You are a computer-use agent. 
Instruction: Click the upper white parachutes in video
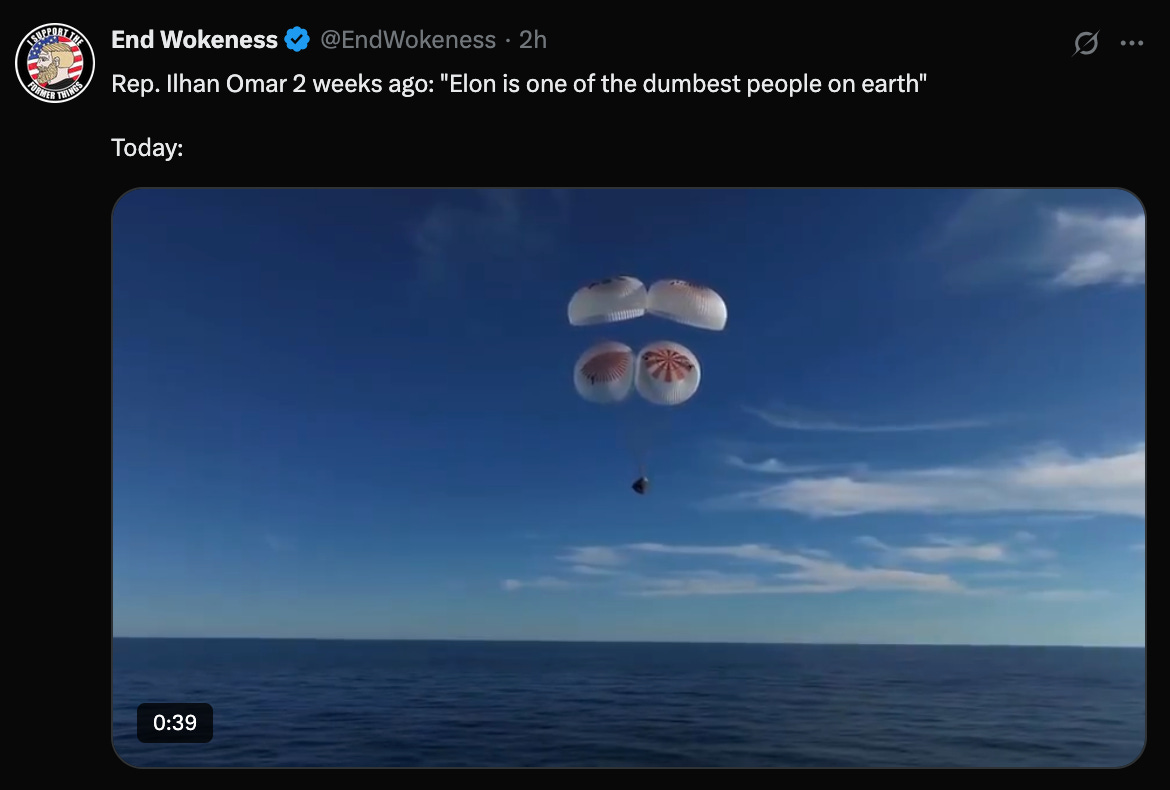(647, 302)
